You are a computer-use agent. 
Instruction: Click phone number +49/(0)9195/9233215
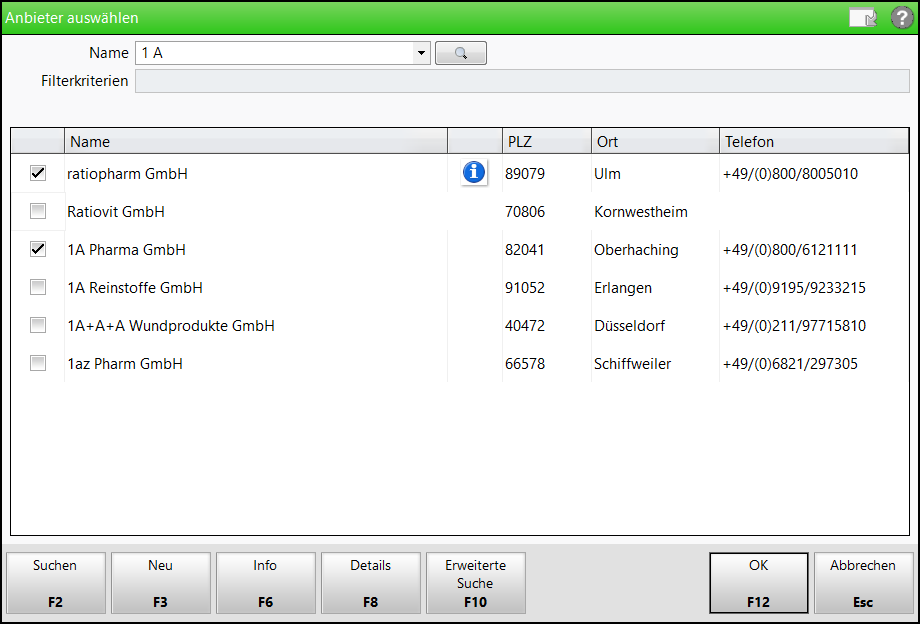click(794, 289)
